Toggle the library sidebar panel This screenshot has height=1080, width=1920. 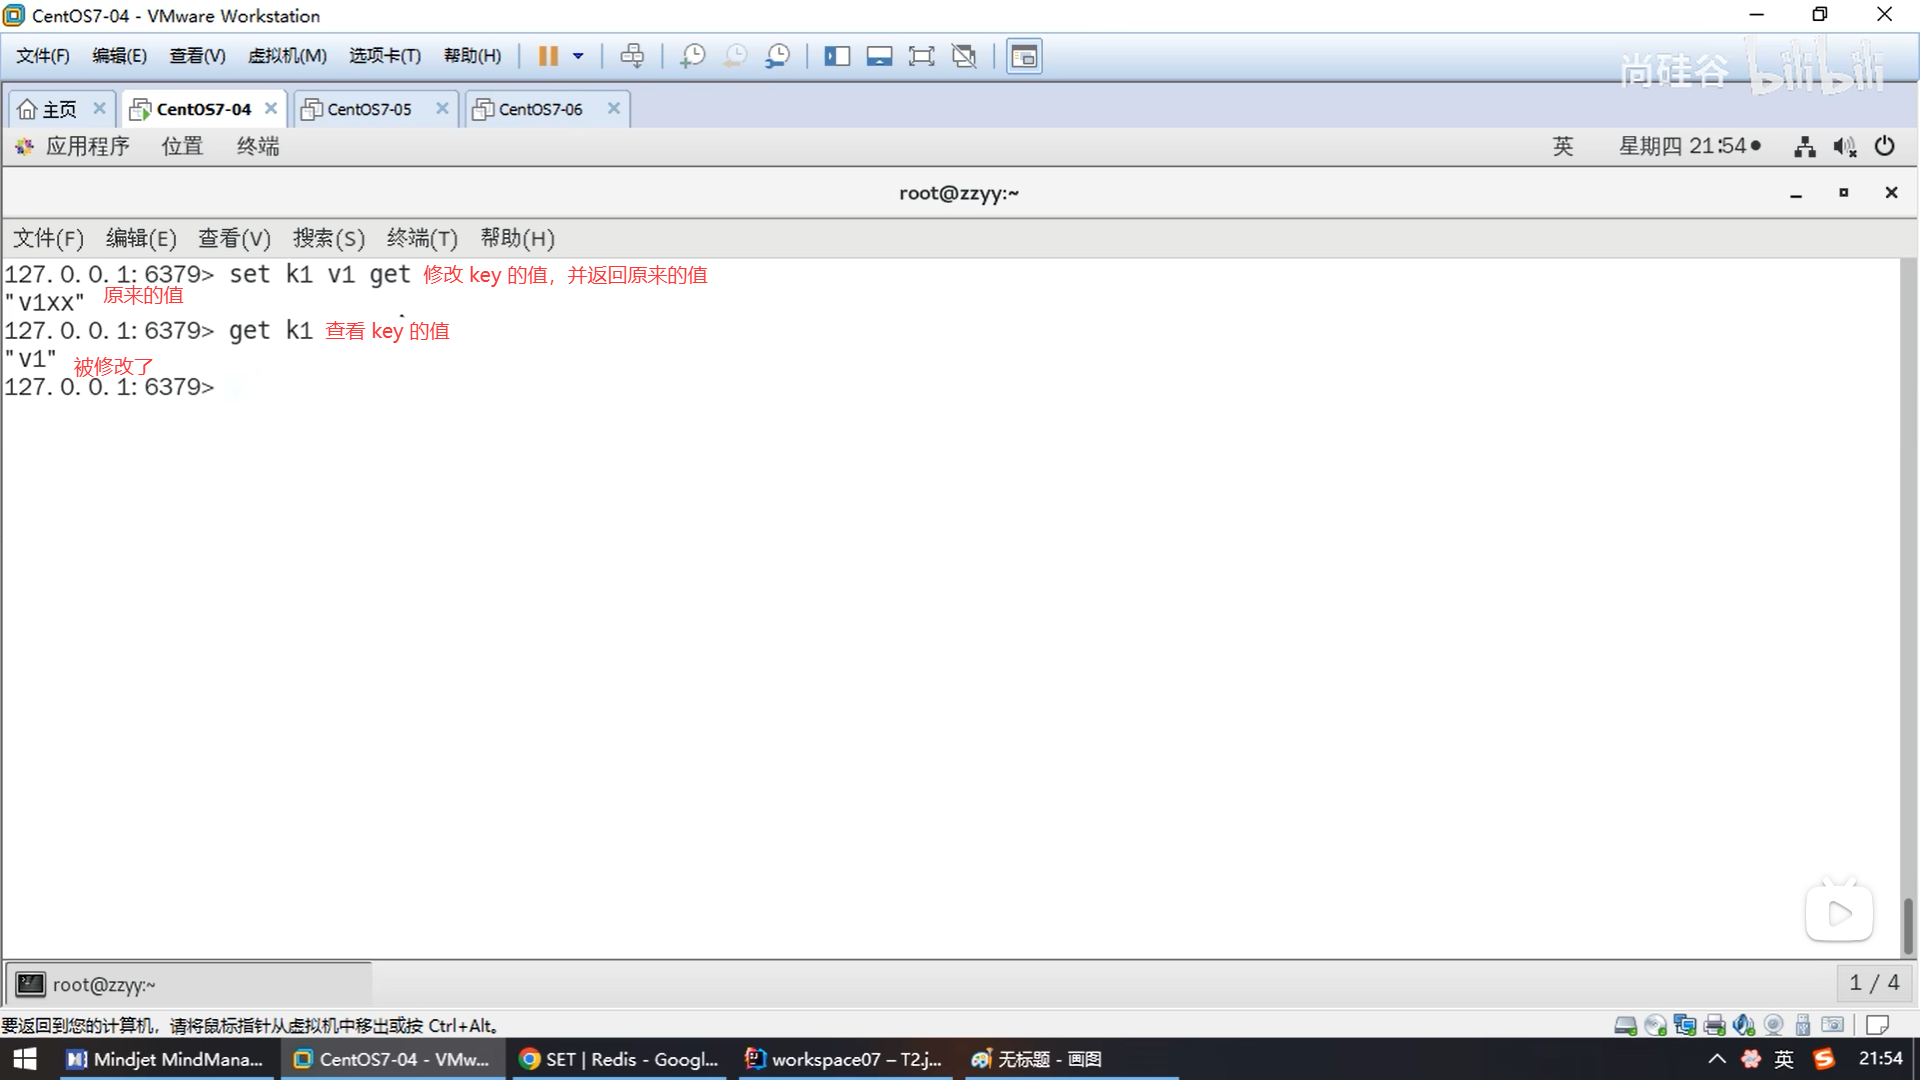pyautogui.click(x=836, y=56)
